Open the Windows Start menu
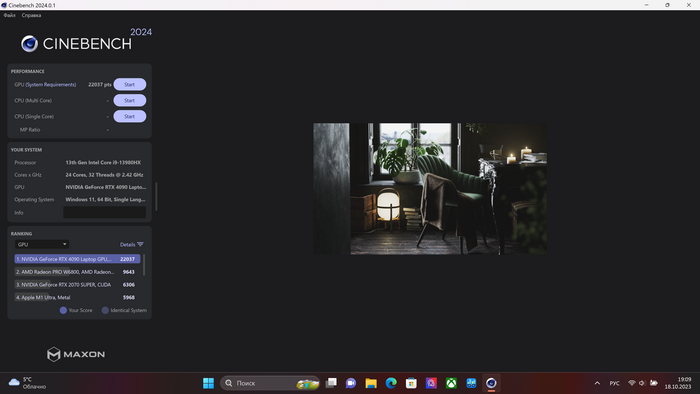Viewport: 700px width, 394px height. (x=208, y=383)
